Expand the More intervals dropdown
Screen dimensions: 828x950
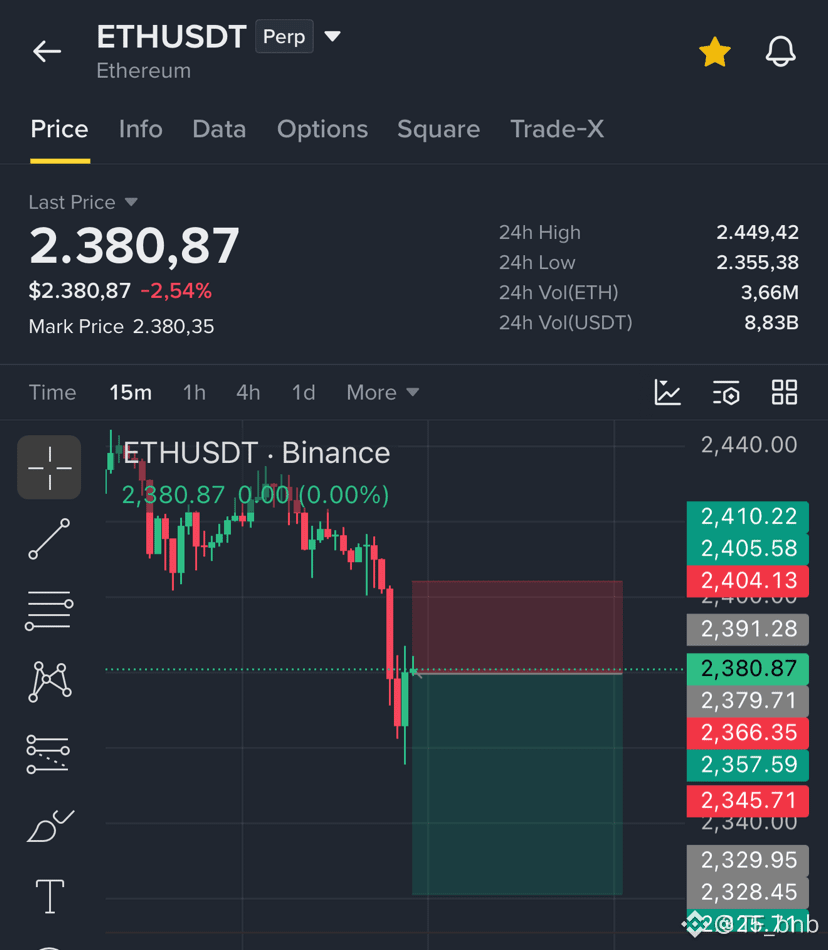(x=383, y=393)
